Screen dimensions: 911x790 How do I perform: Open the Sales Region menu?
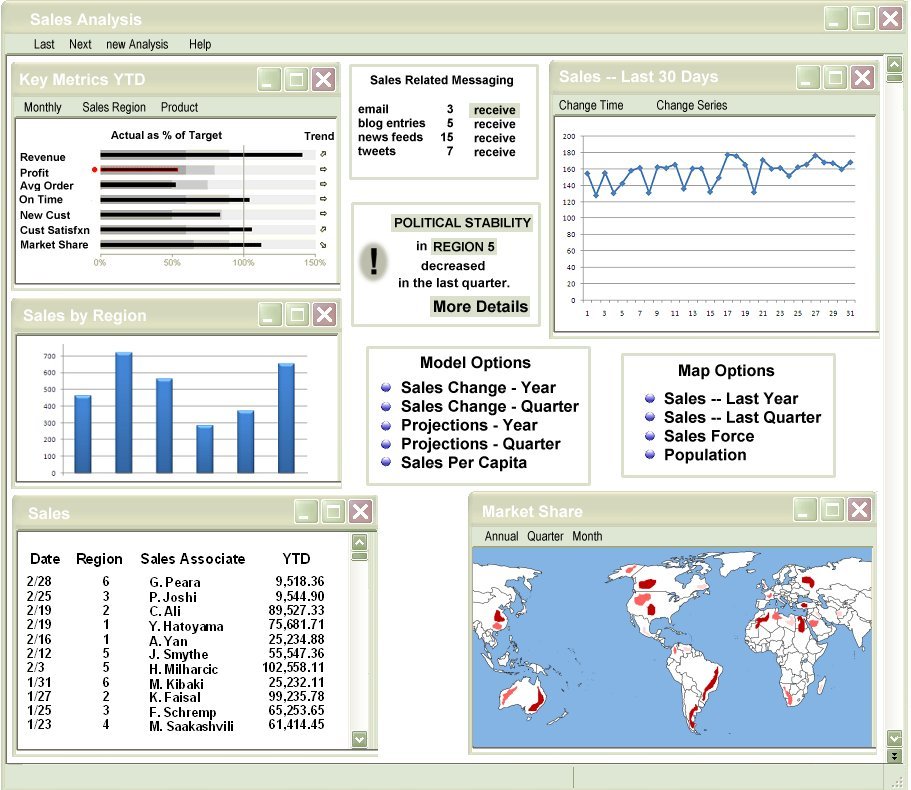(113, 107)
